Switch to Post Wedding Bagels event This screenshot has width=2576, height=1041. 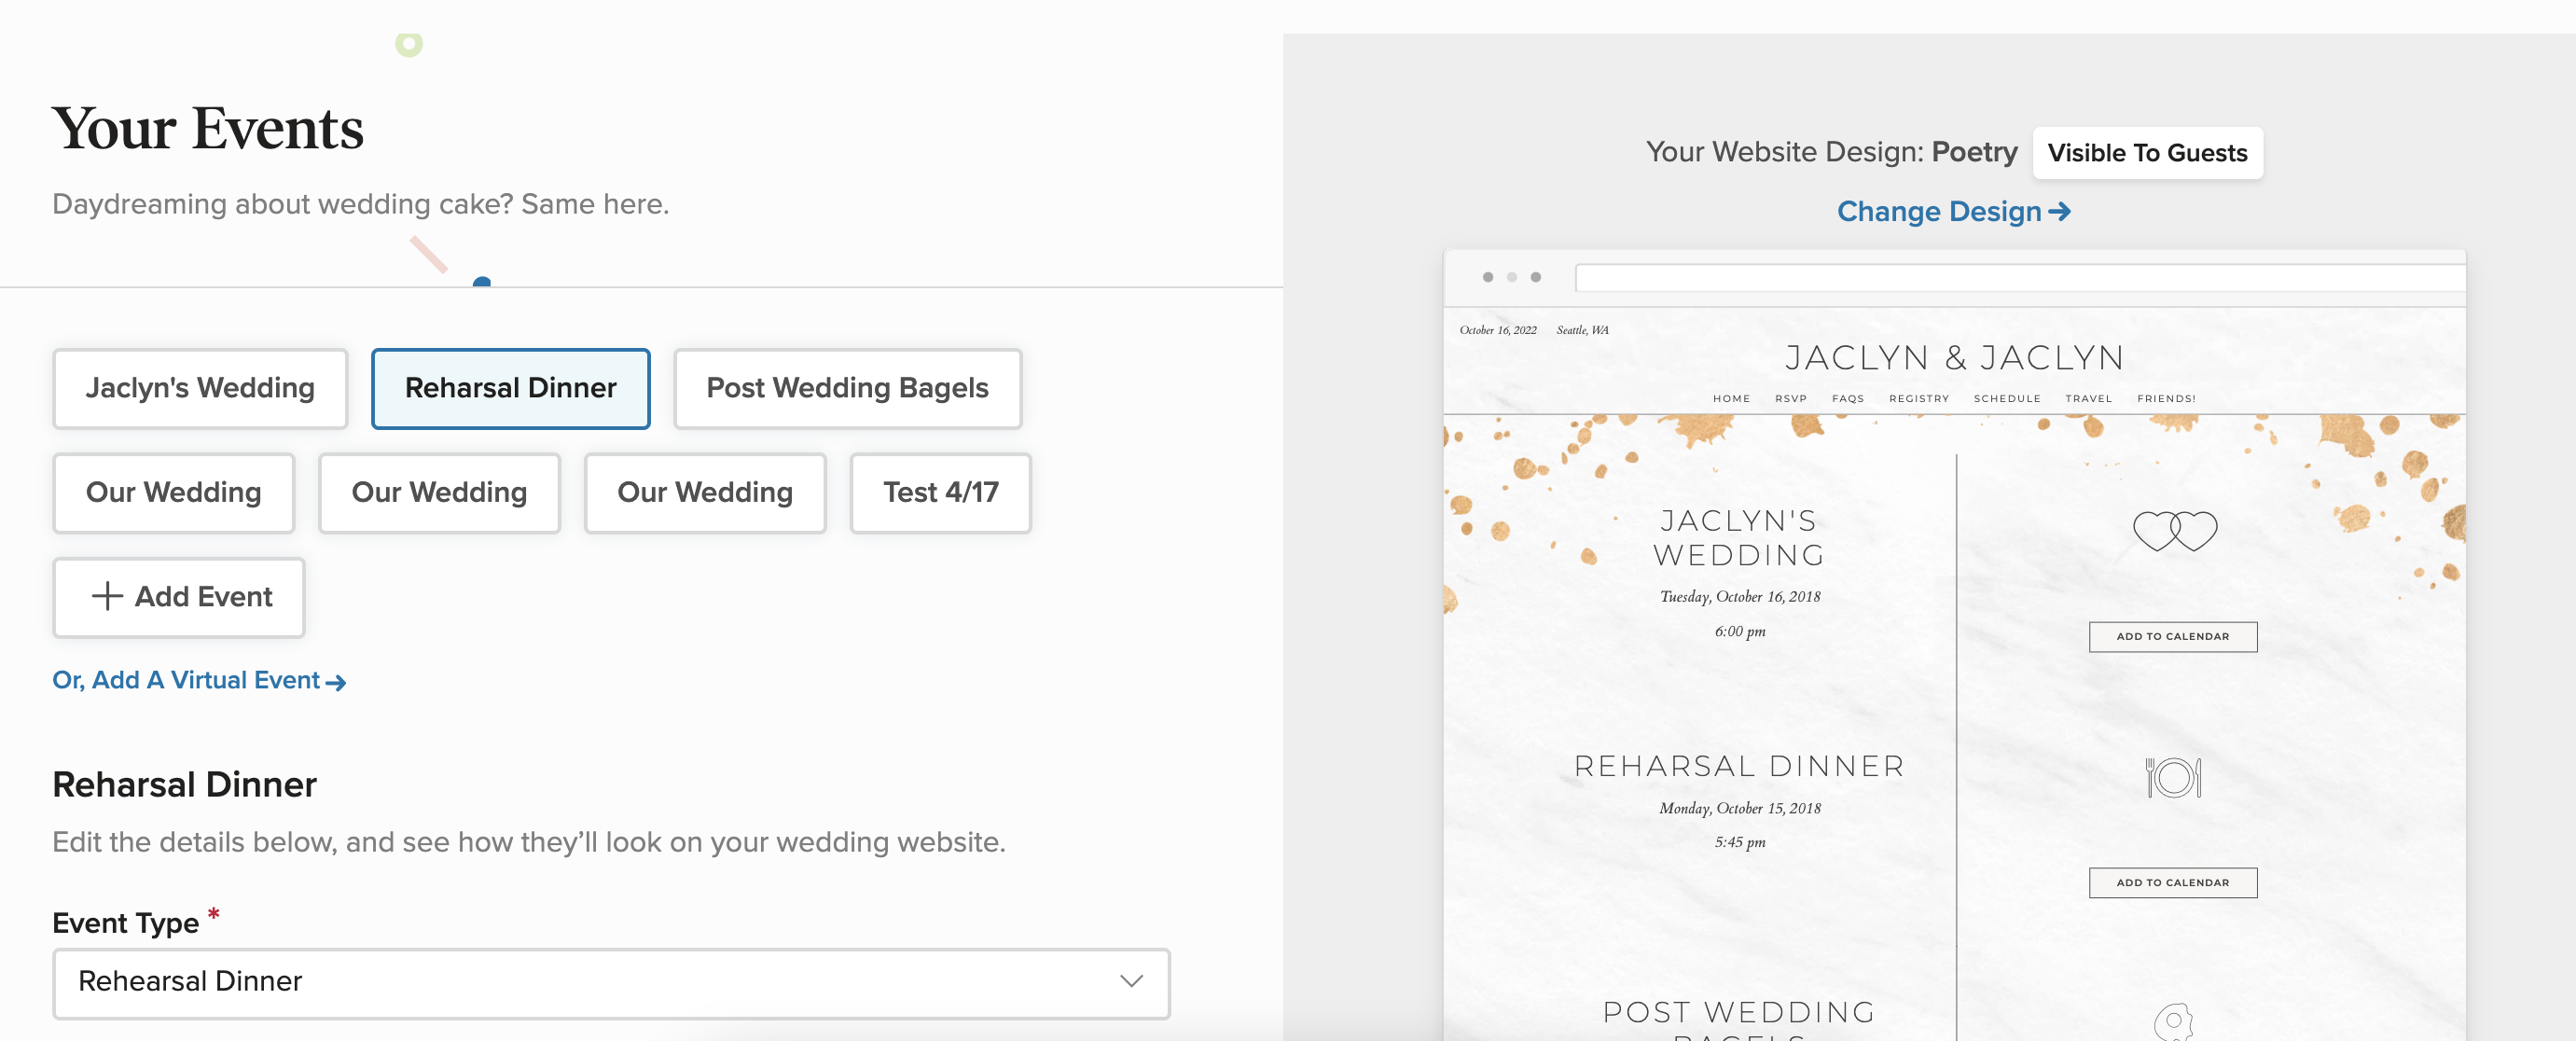pos(847,388)
